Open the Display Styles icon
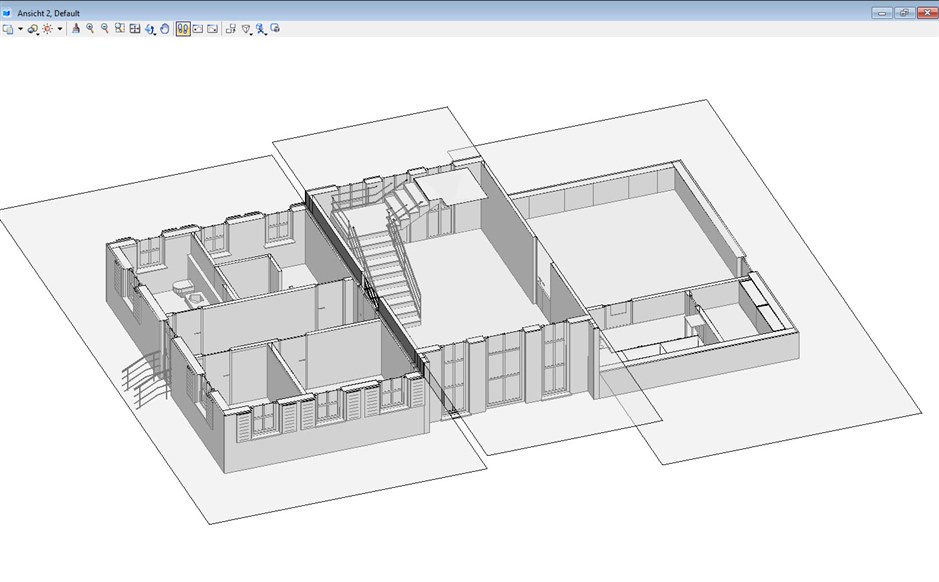939x582 pixels. pos(33,29)
